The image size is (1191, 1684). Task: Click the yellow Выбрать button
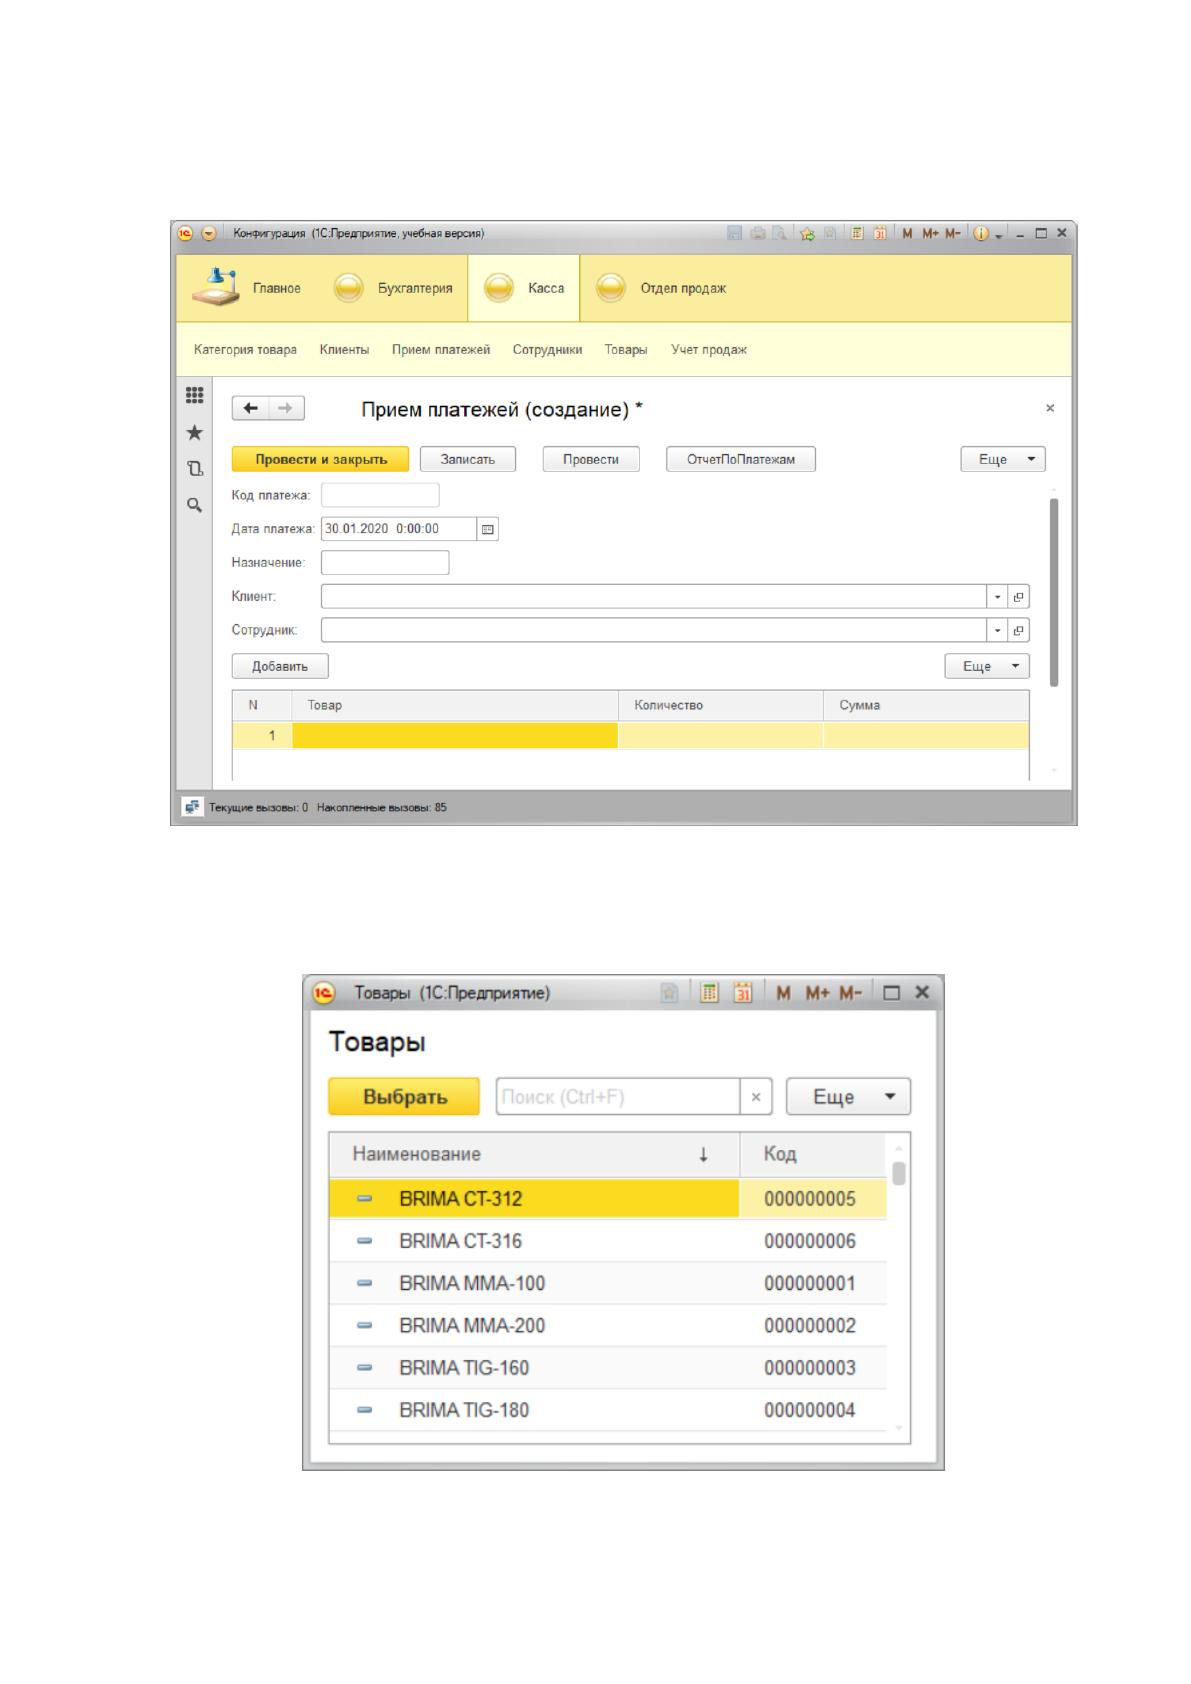tap(404, 1097)
